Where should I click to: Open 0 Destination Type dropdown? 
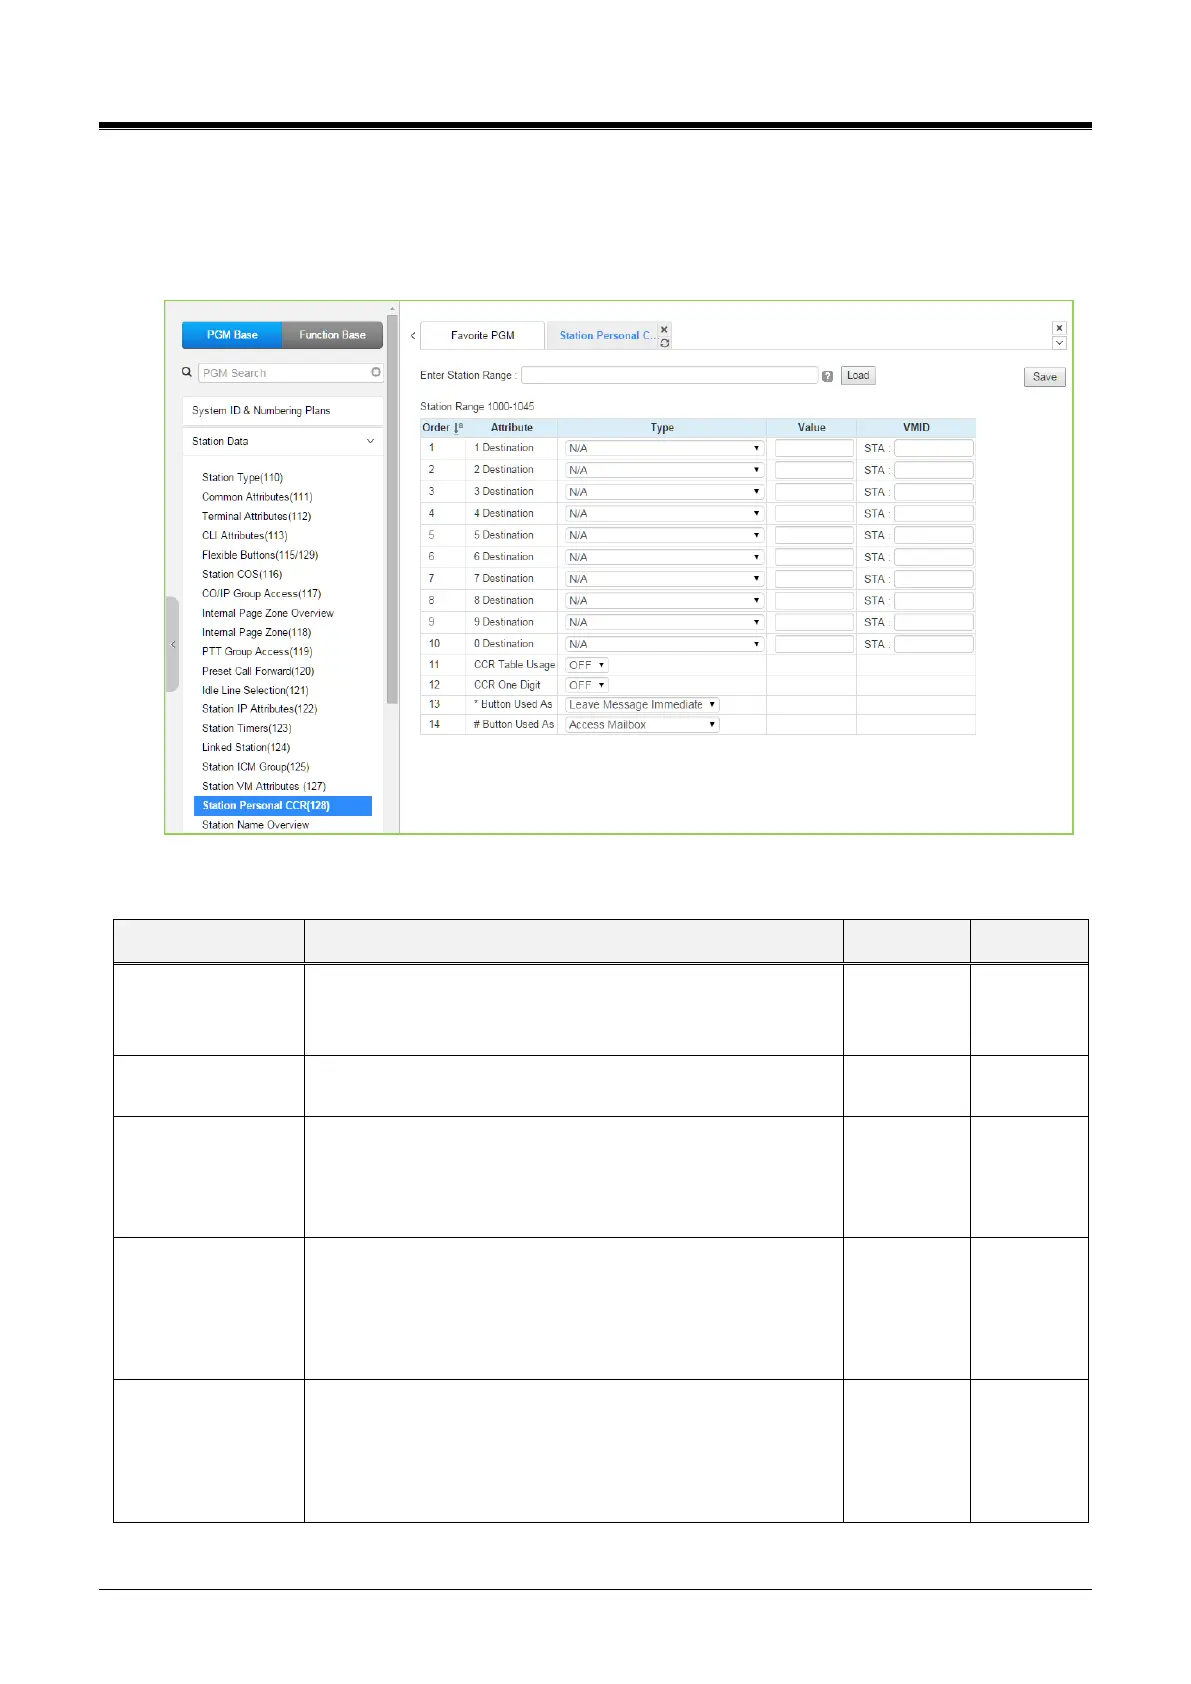click(x=664, y=644)
